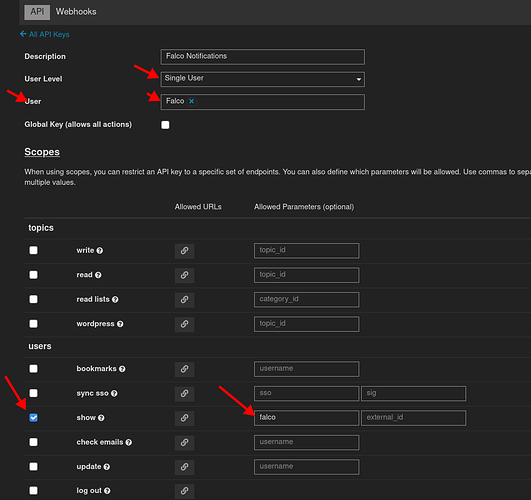Show allowed URLs for users bookmarks

click(184, 369)
